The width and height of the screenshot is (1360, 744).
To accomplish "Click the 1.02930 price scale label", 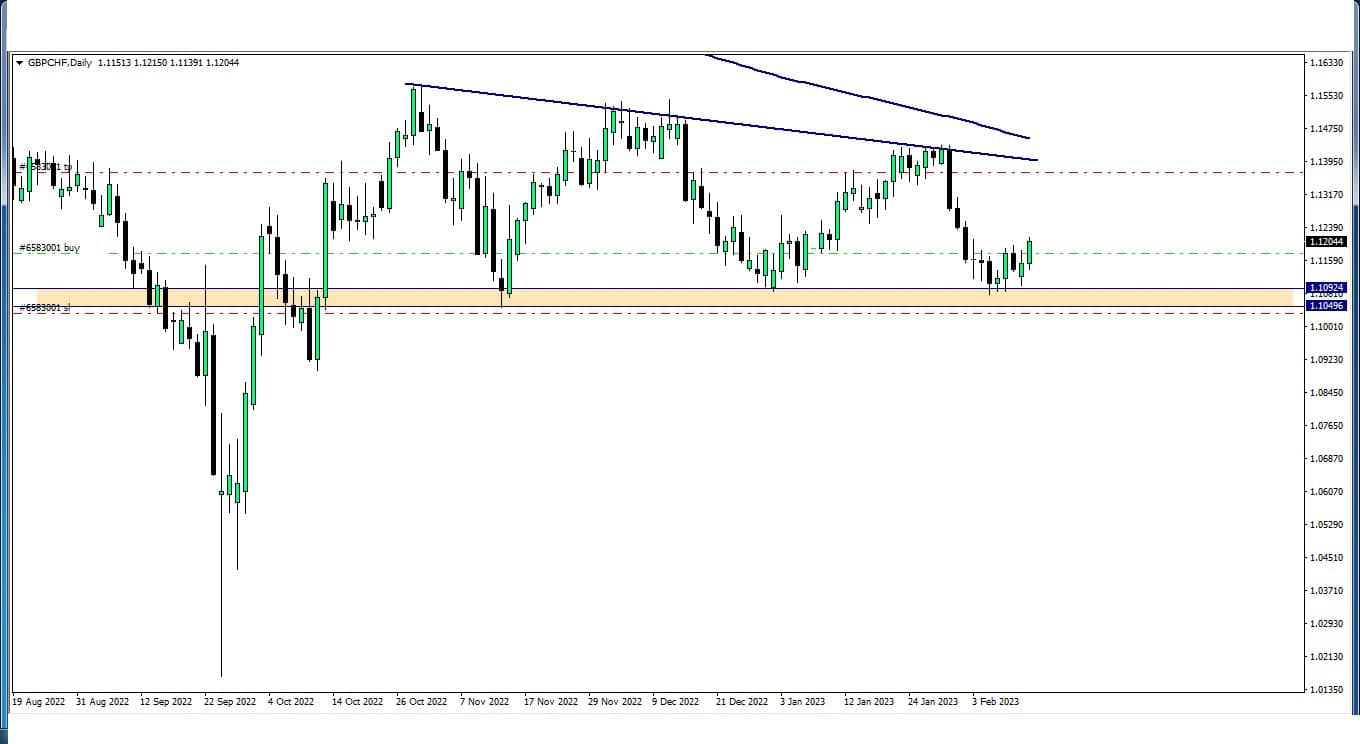I will tap(1326, 624).
